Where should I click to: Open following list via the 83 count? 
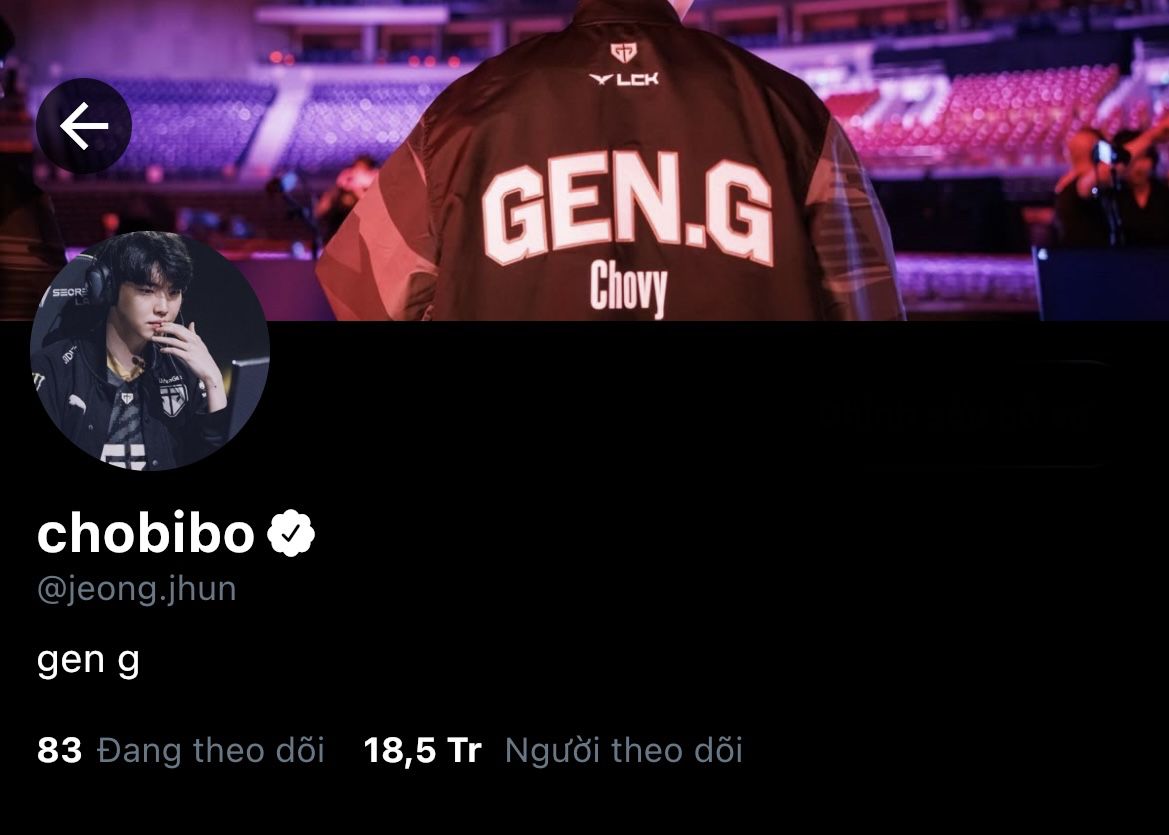point(60,750)
